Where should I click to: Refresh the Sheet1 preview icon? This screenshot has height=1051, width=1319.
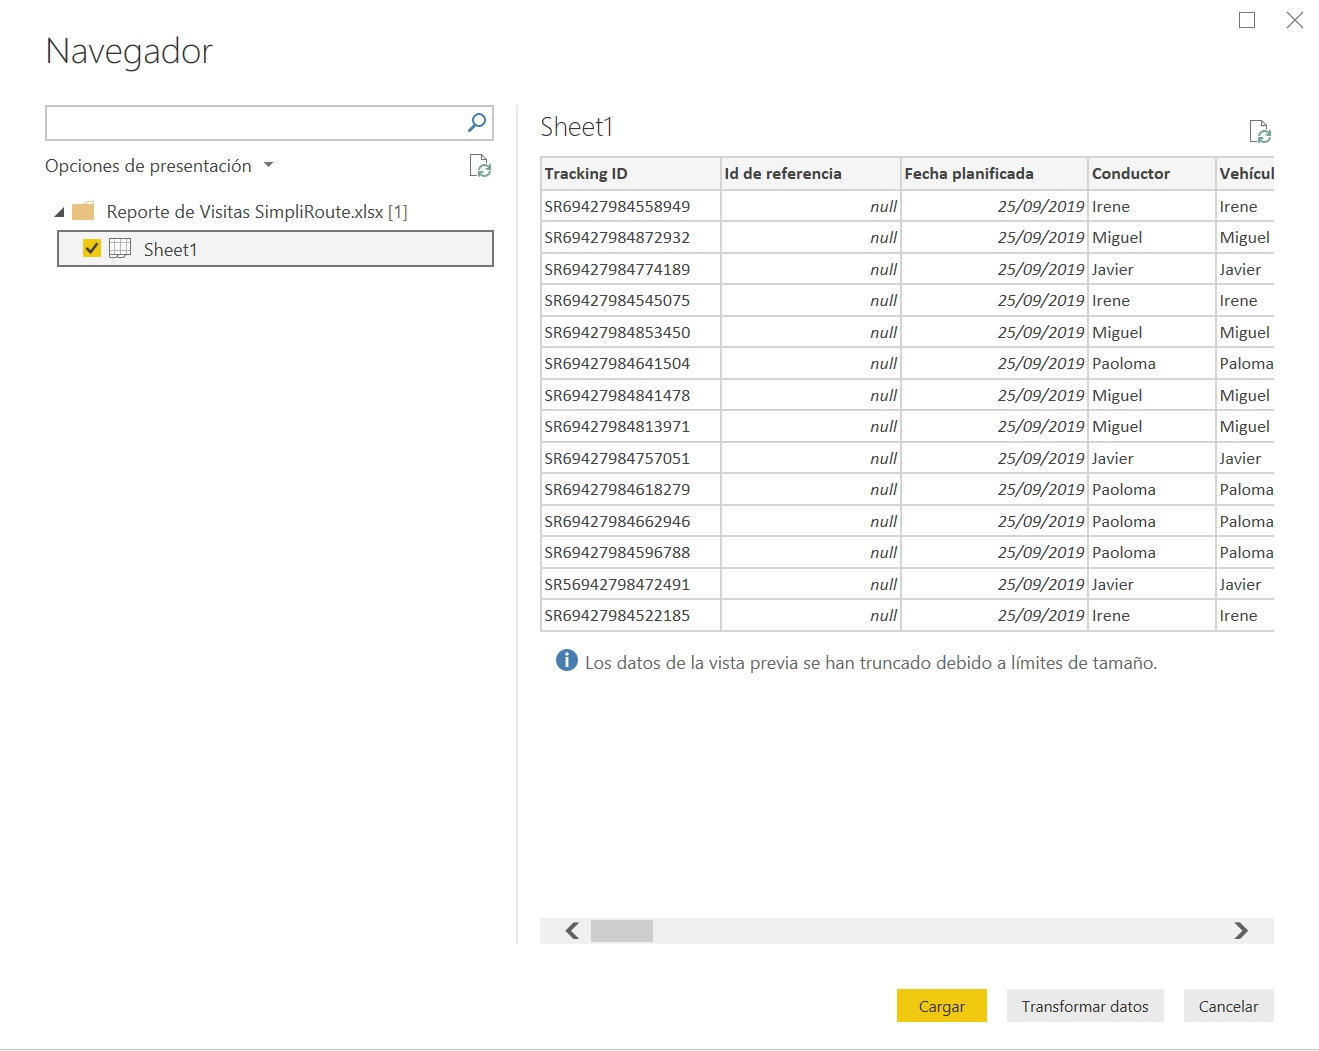1259,131
